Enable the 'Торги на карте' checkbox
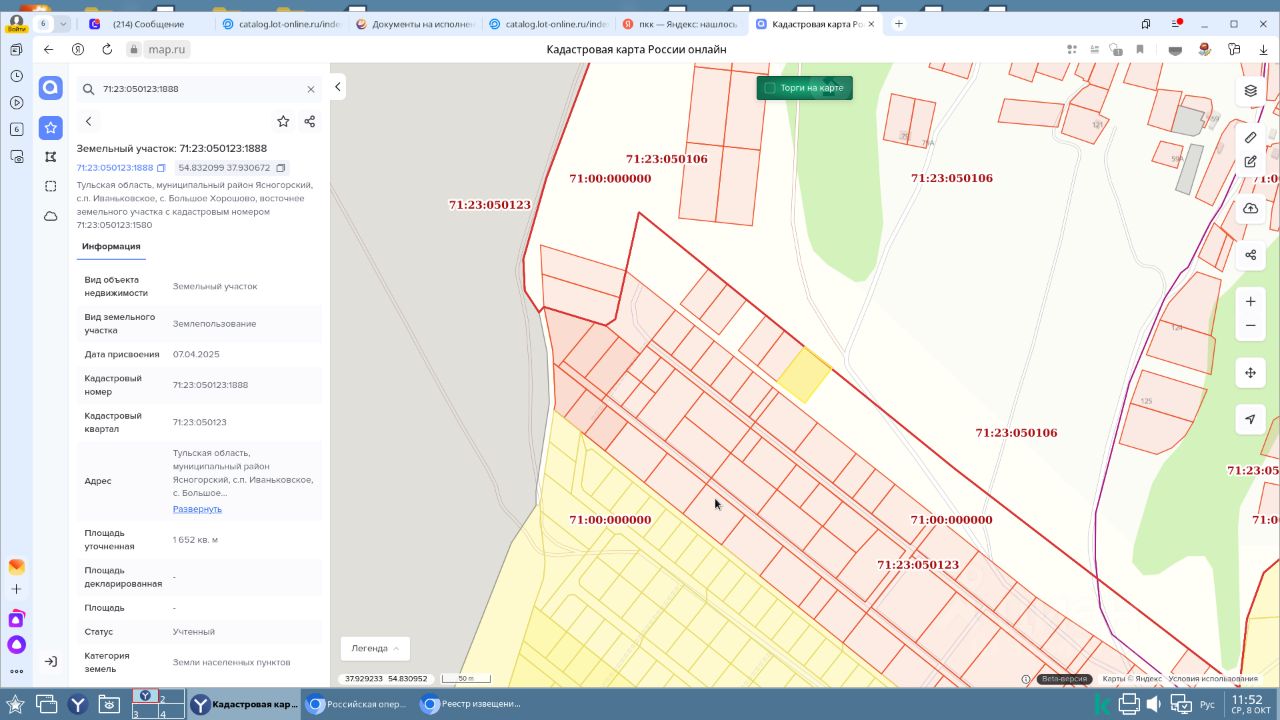Viewport: 1280px width, 720px height. coord(770,88)
